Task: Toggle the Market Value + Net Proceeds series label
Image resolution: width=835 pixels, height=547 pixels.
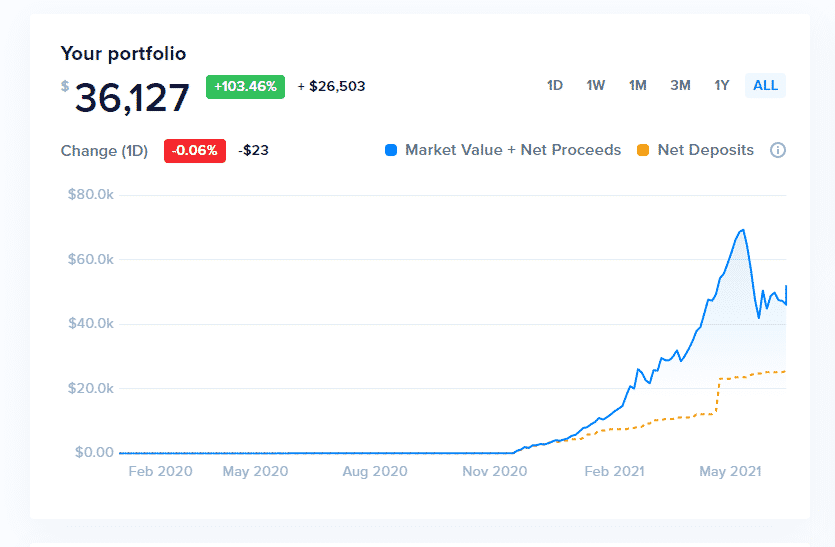Action: pyautogui.click(x=513, y=150)
